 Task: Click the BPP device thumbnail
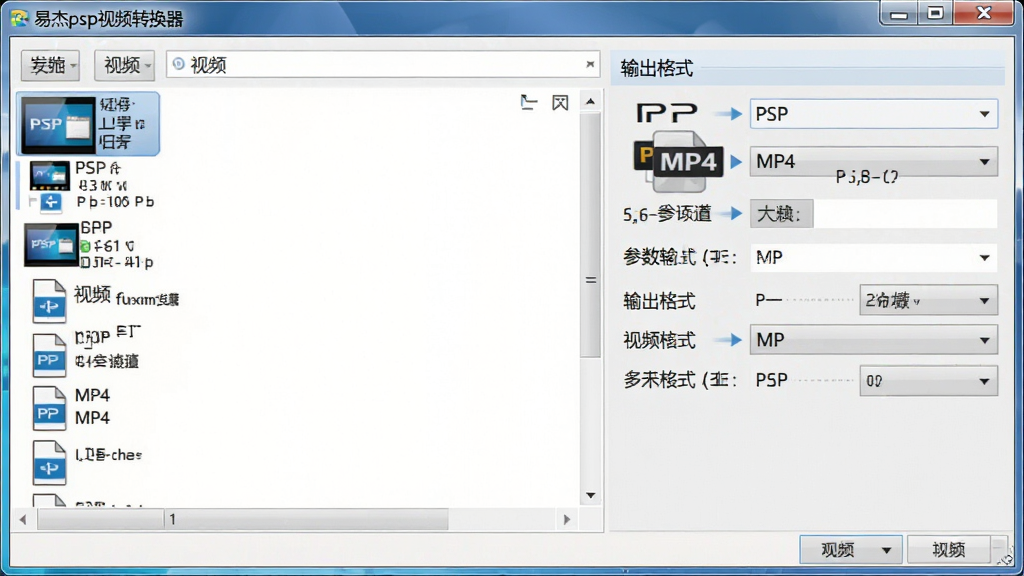pos(51,244)
